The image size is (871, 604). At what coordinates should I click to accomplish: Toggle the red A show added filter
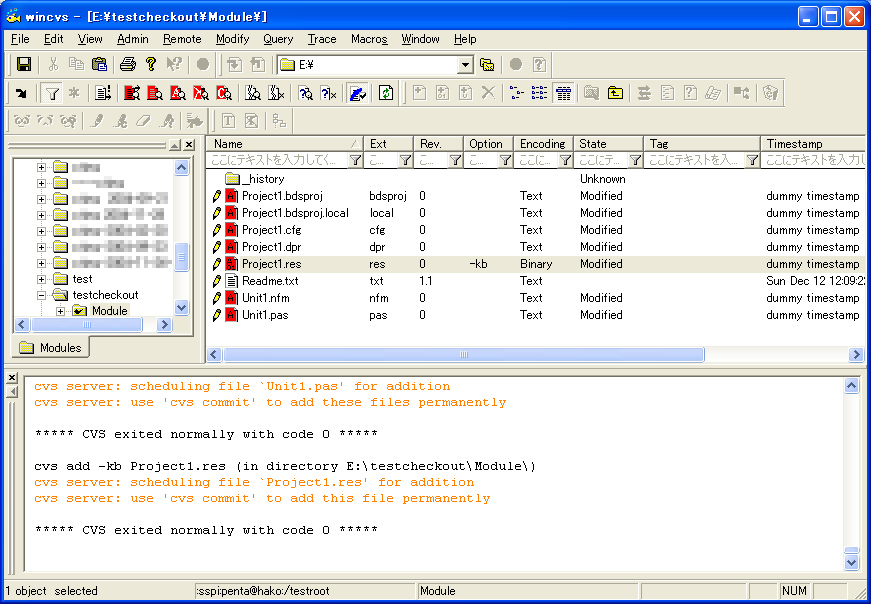point(178,93)
